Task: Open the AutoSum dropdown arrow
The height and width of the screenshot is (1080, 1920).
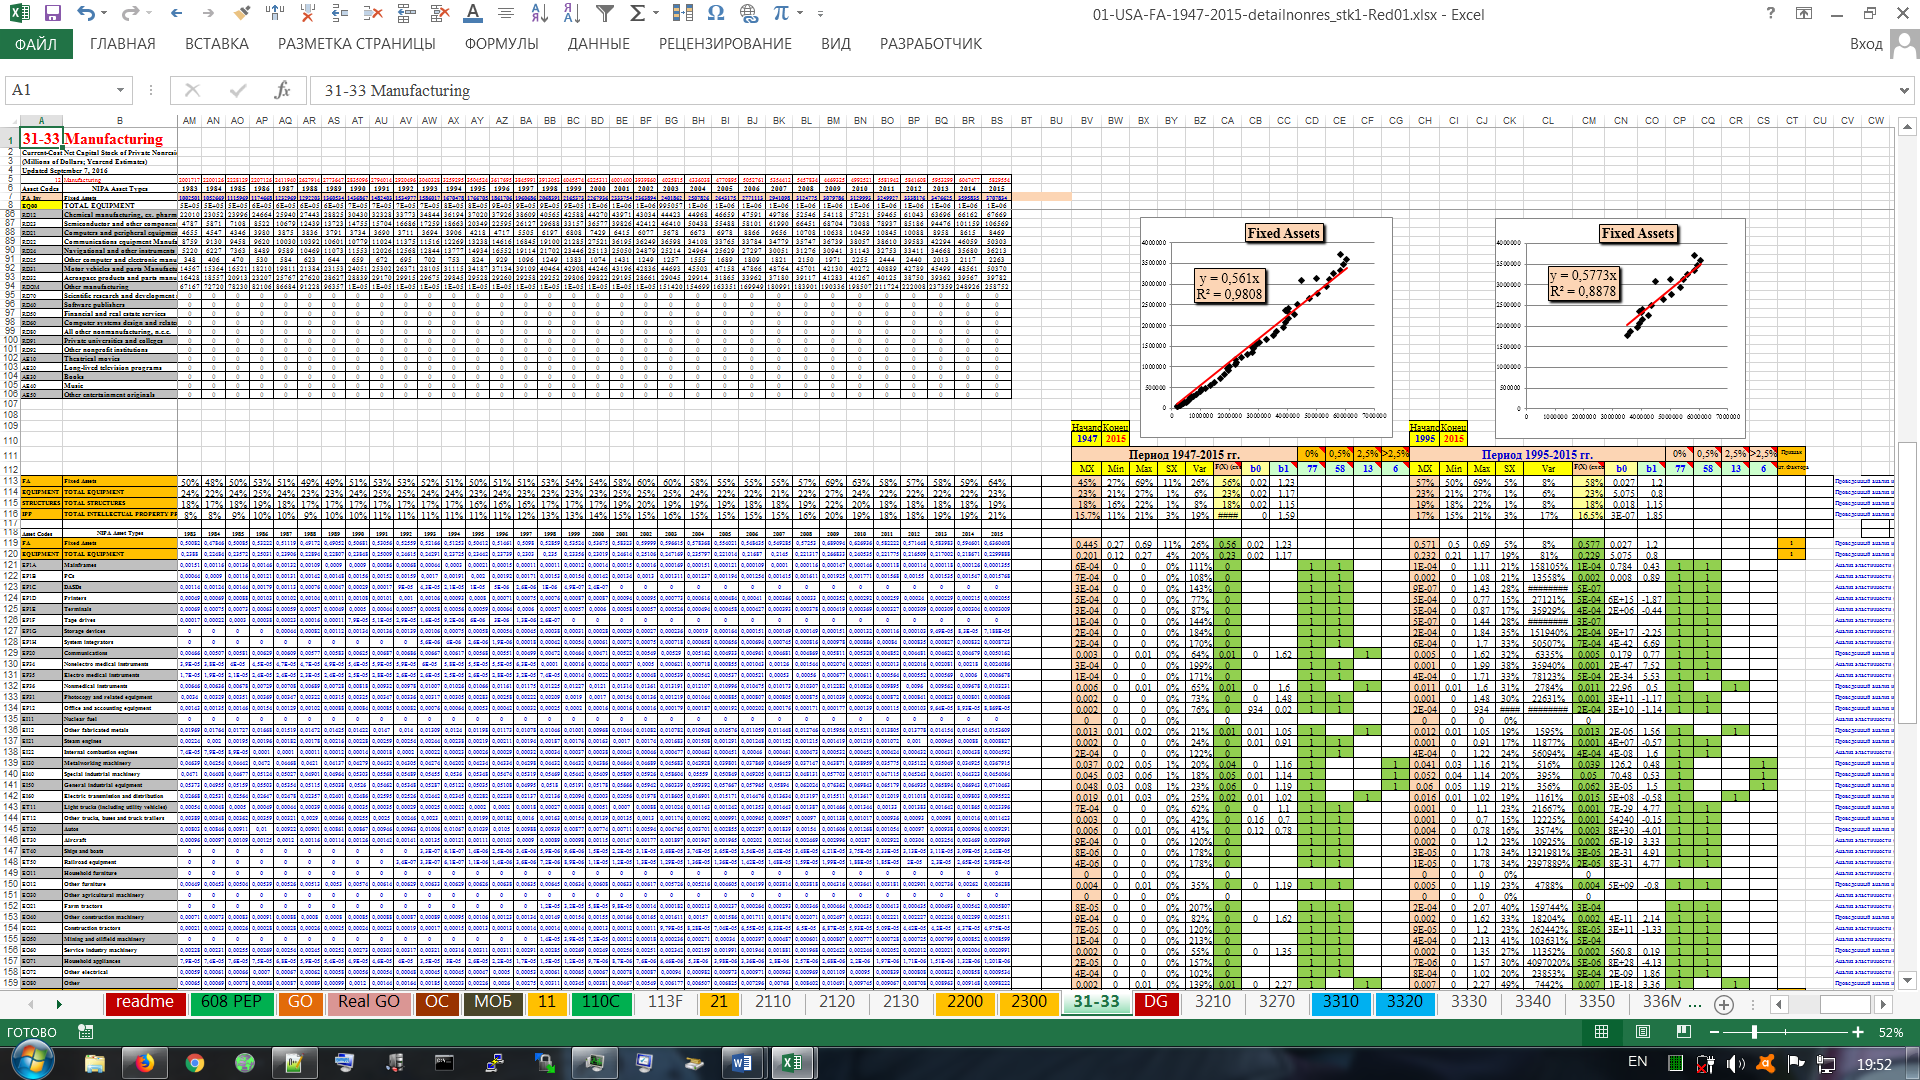Action: (x=656, y=14)
